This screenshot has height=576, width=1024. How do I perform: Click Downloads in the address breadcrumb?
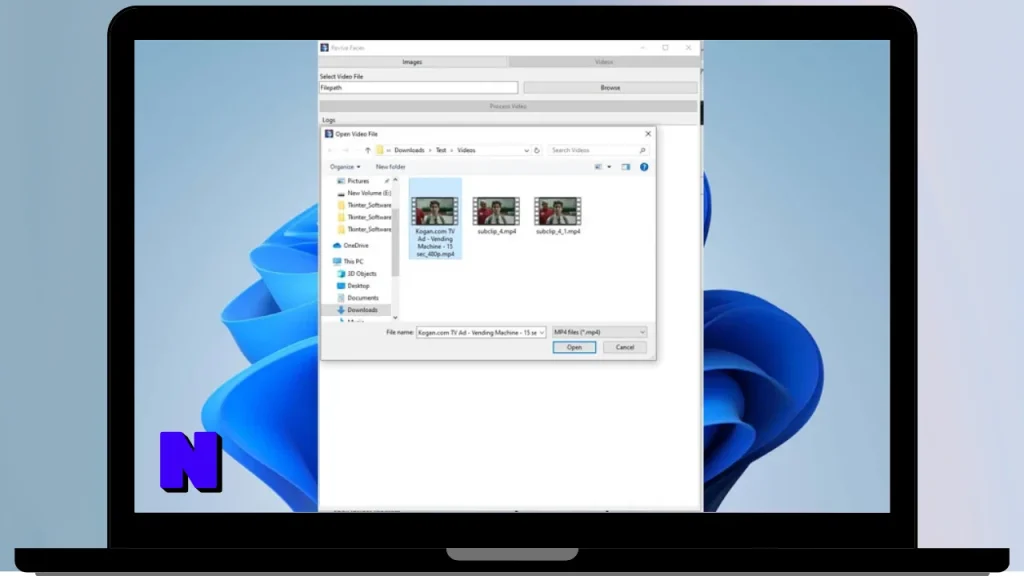(x=409, y=150)
